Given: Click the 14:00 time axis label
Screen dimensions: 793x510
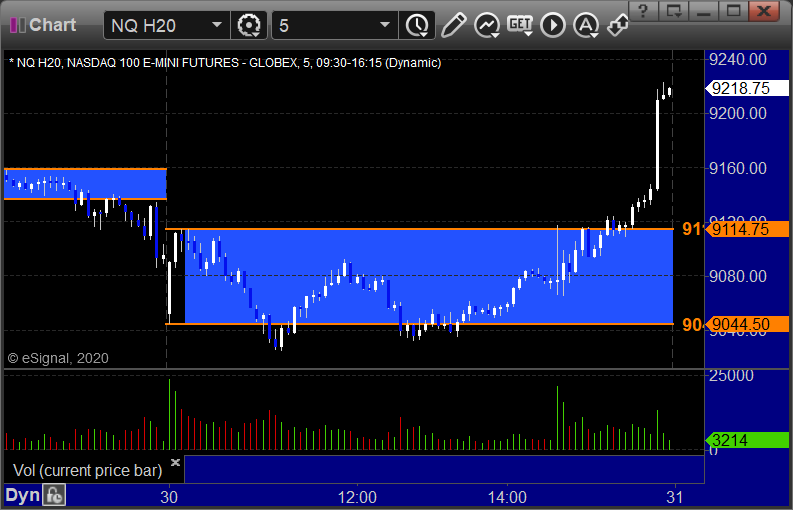Looking at the screenshot, I should [507, 497].
